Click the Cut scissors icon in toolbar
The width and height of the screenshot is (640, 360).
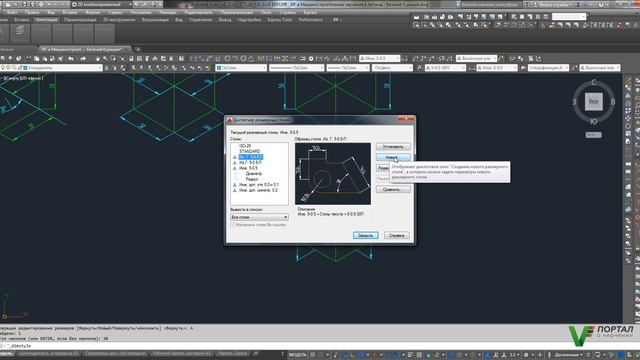click(29, 59)
